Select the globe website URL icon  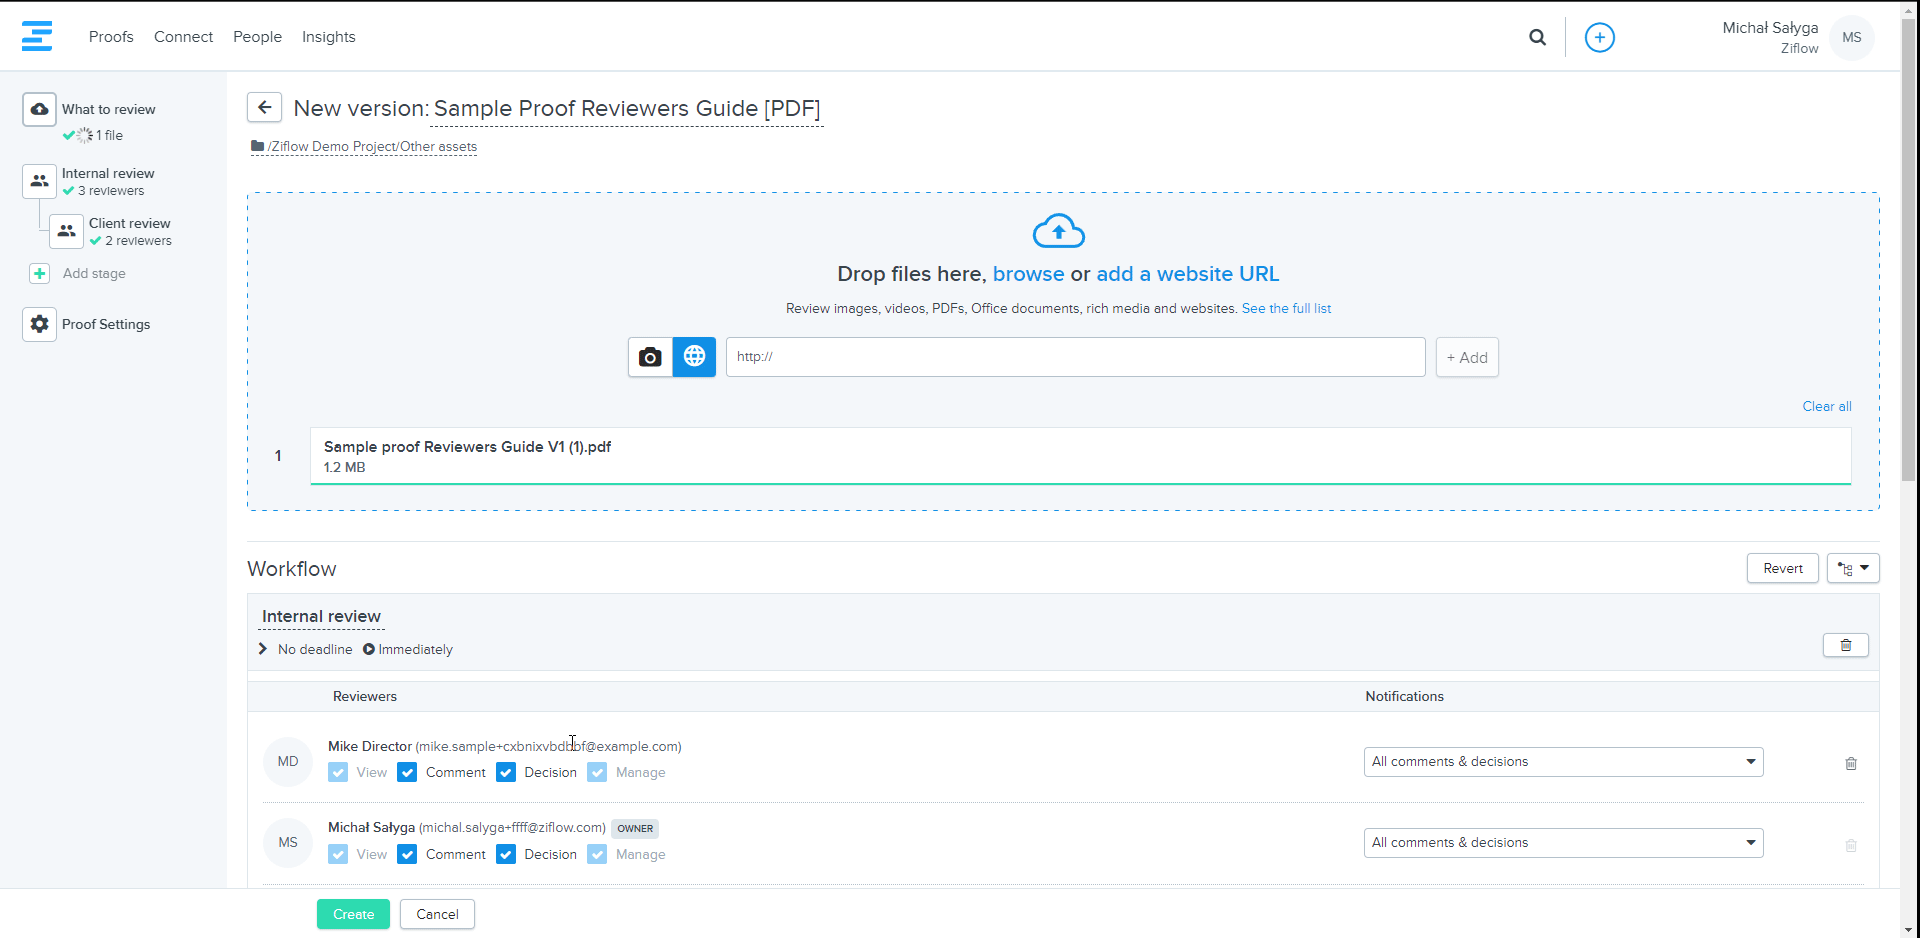[694, 357]
